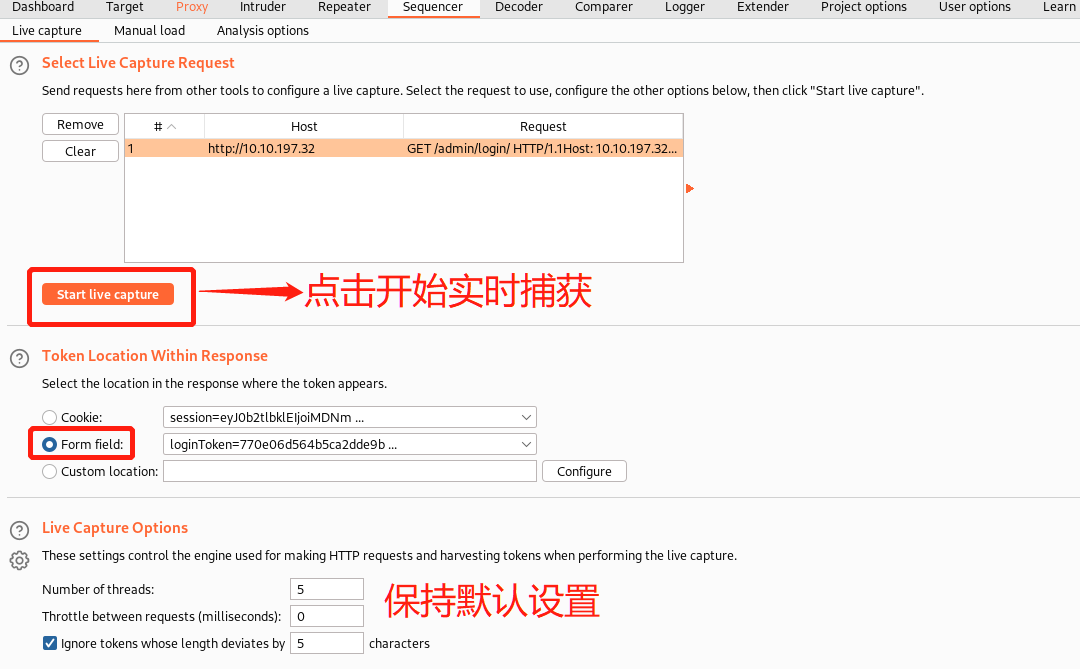Screen dimensions: 1080x669
Task: Sort by the # column header
Action: [164, 126]
